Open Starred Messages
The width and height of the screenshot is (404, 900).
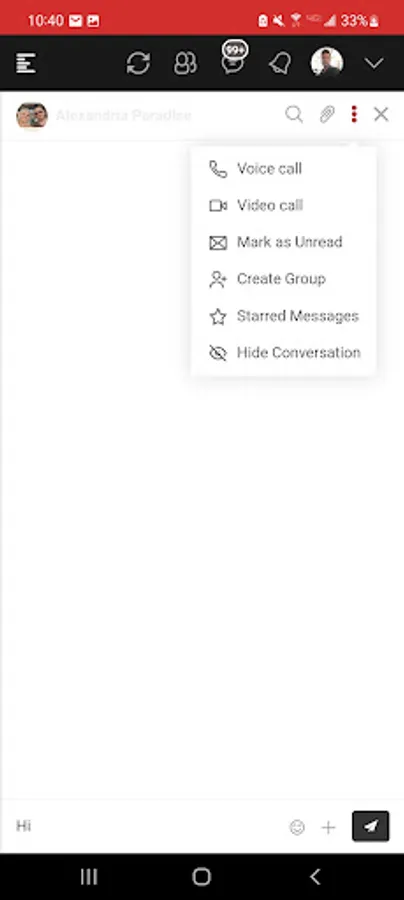[x=283, y=316]
